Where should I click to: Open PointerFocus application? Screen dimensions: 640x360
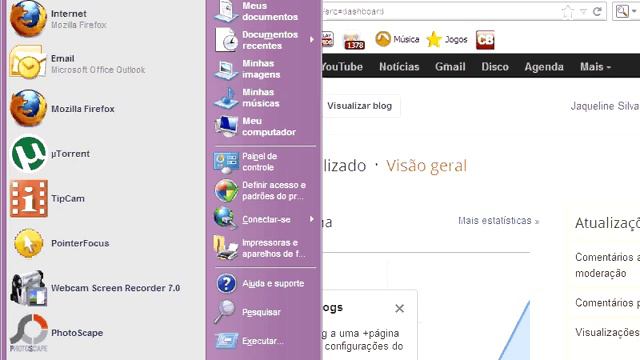[105, 243]
